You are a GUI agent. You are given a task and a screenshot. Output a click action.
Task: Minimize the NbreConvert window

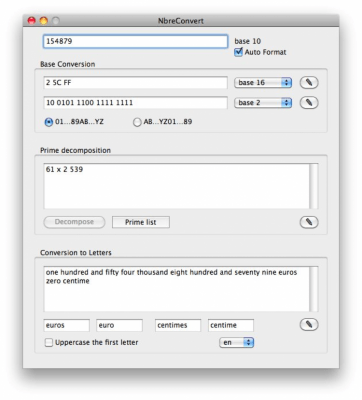click(x=44, y=21)
